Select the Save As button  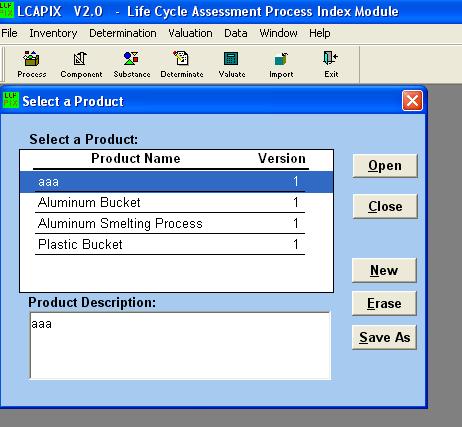tap(384, 337)
